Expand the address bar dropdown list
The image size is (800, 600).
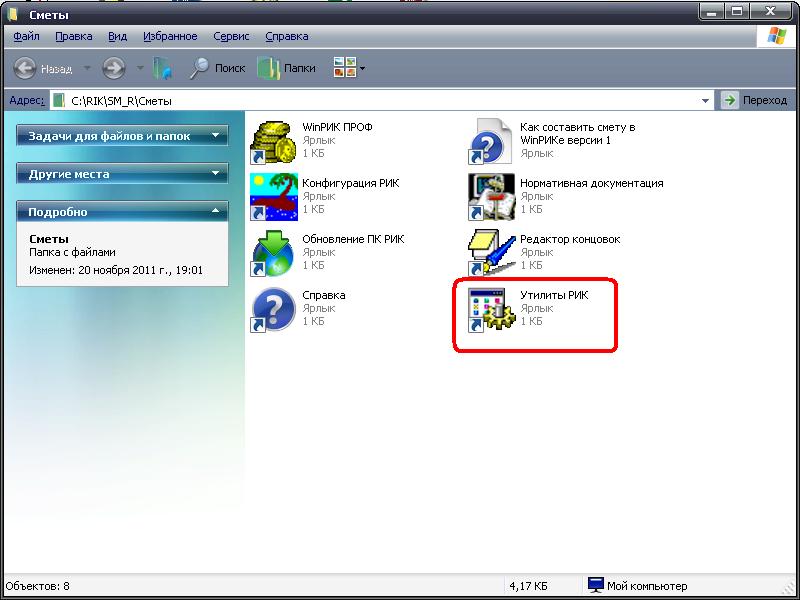tap(705, 101)
